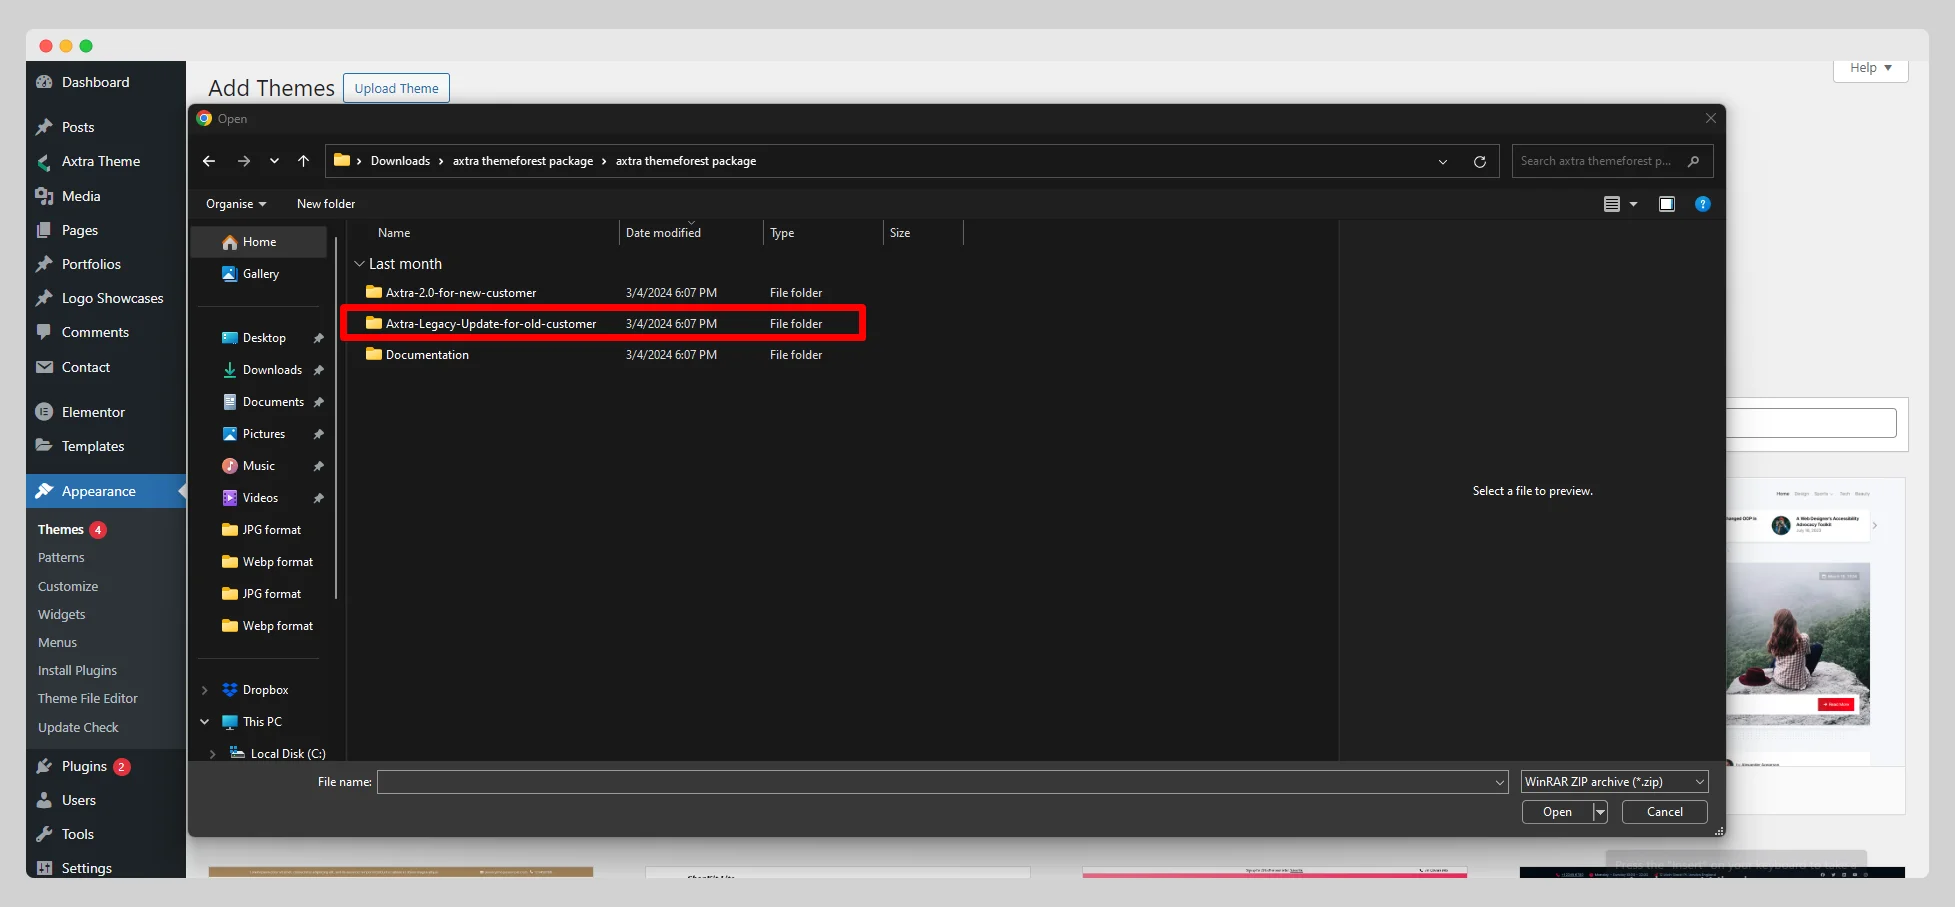The image size is (1955, 907).
Task: Open Posts in WordPress sidebar
Action: (x=78, y=127)
